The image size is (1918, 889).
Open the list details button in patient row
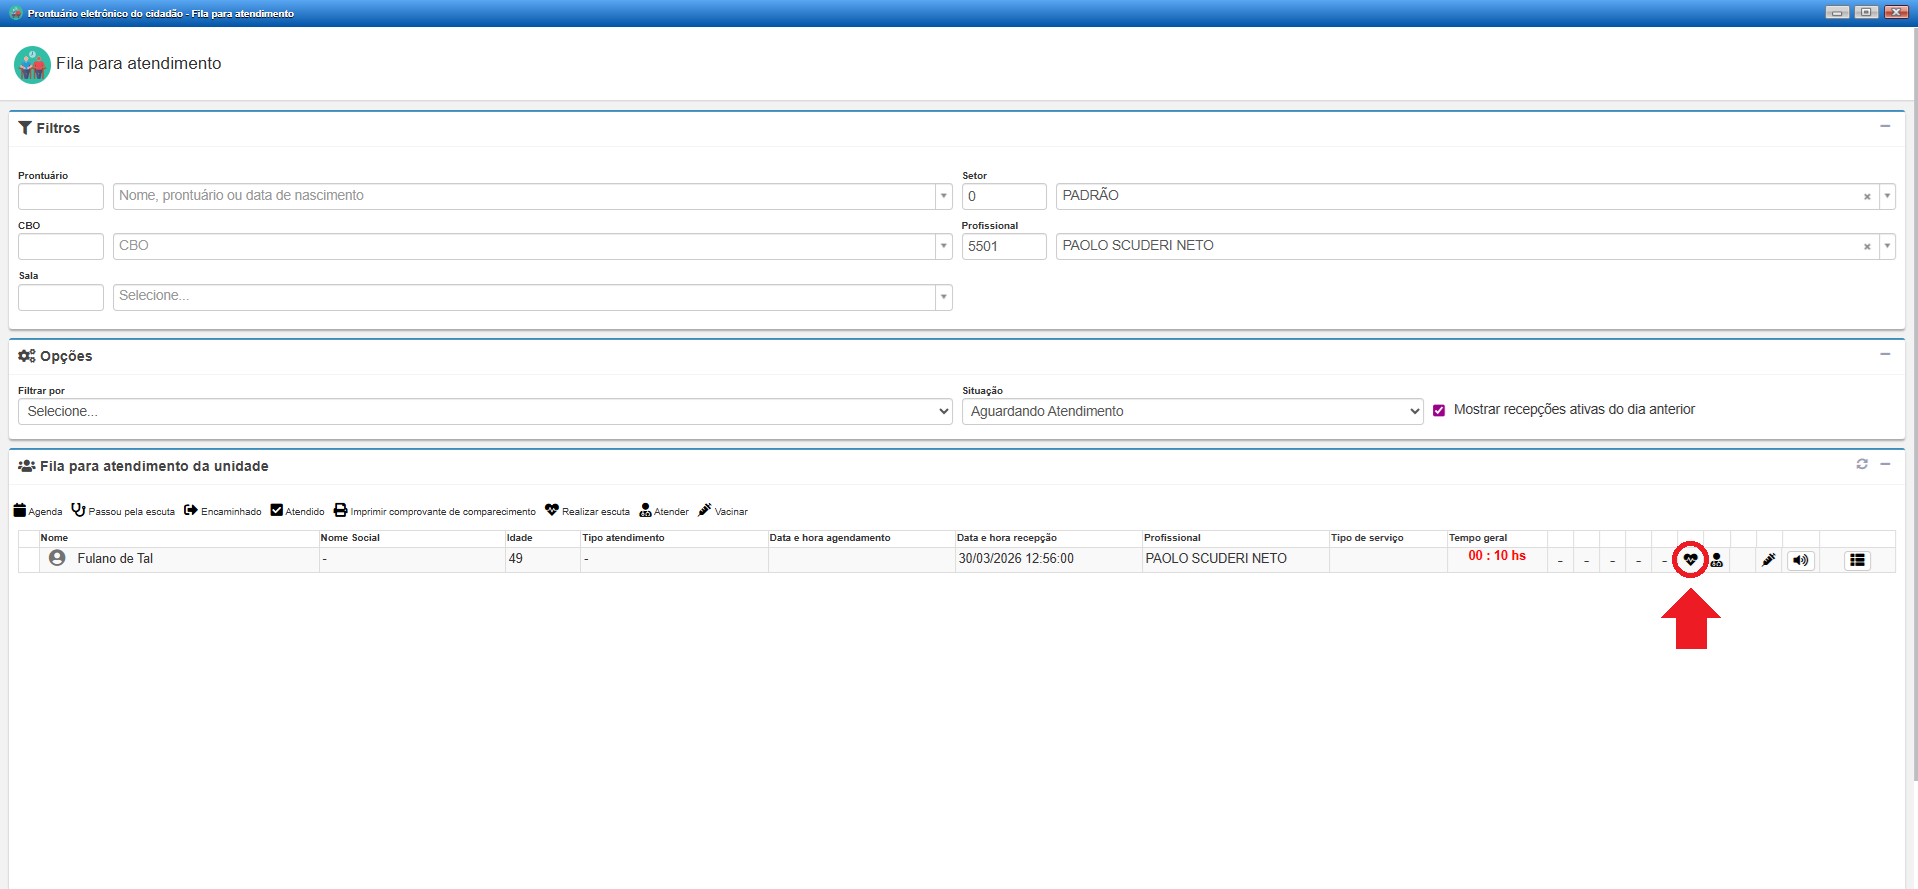(1857, 560)
